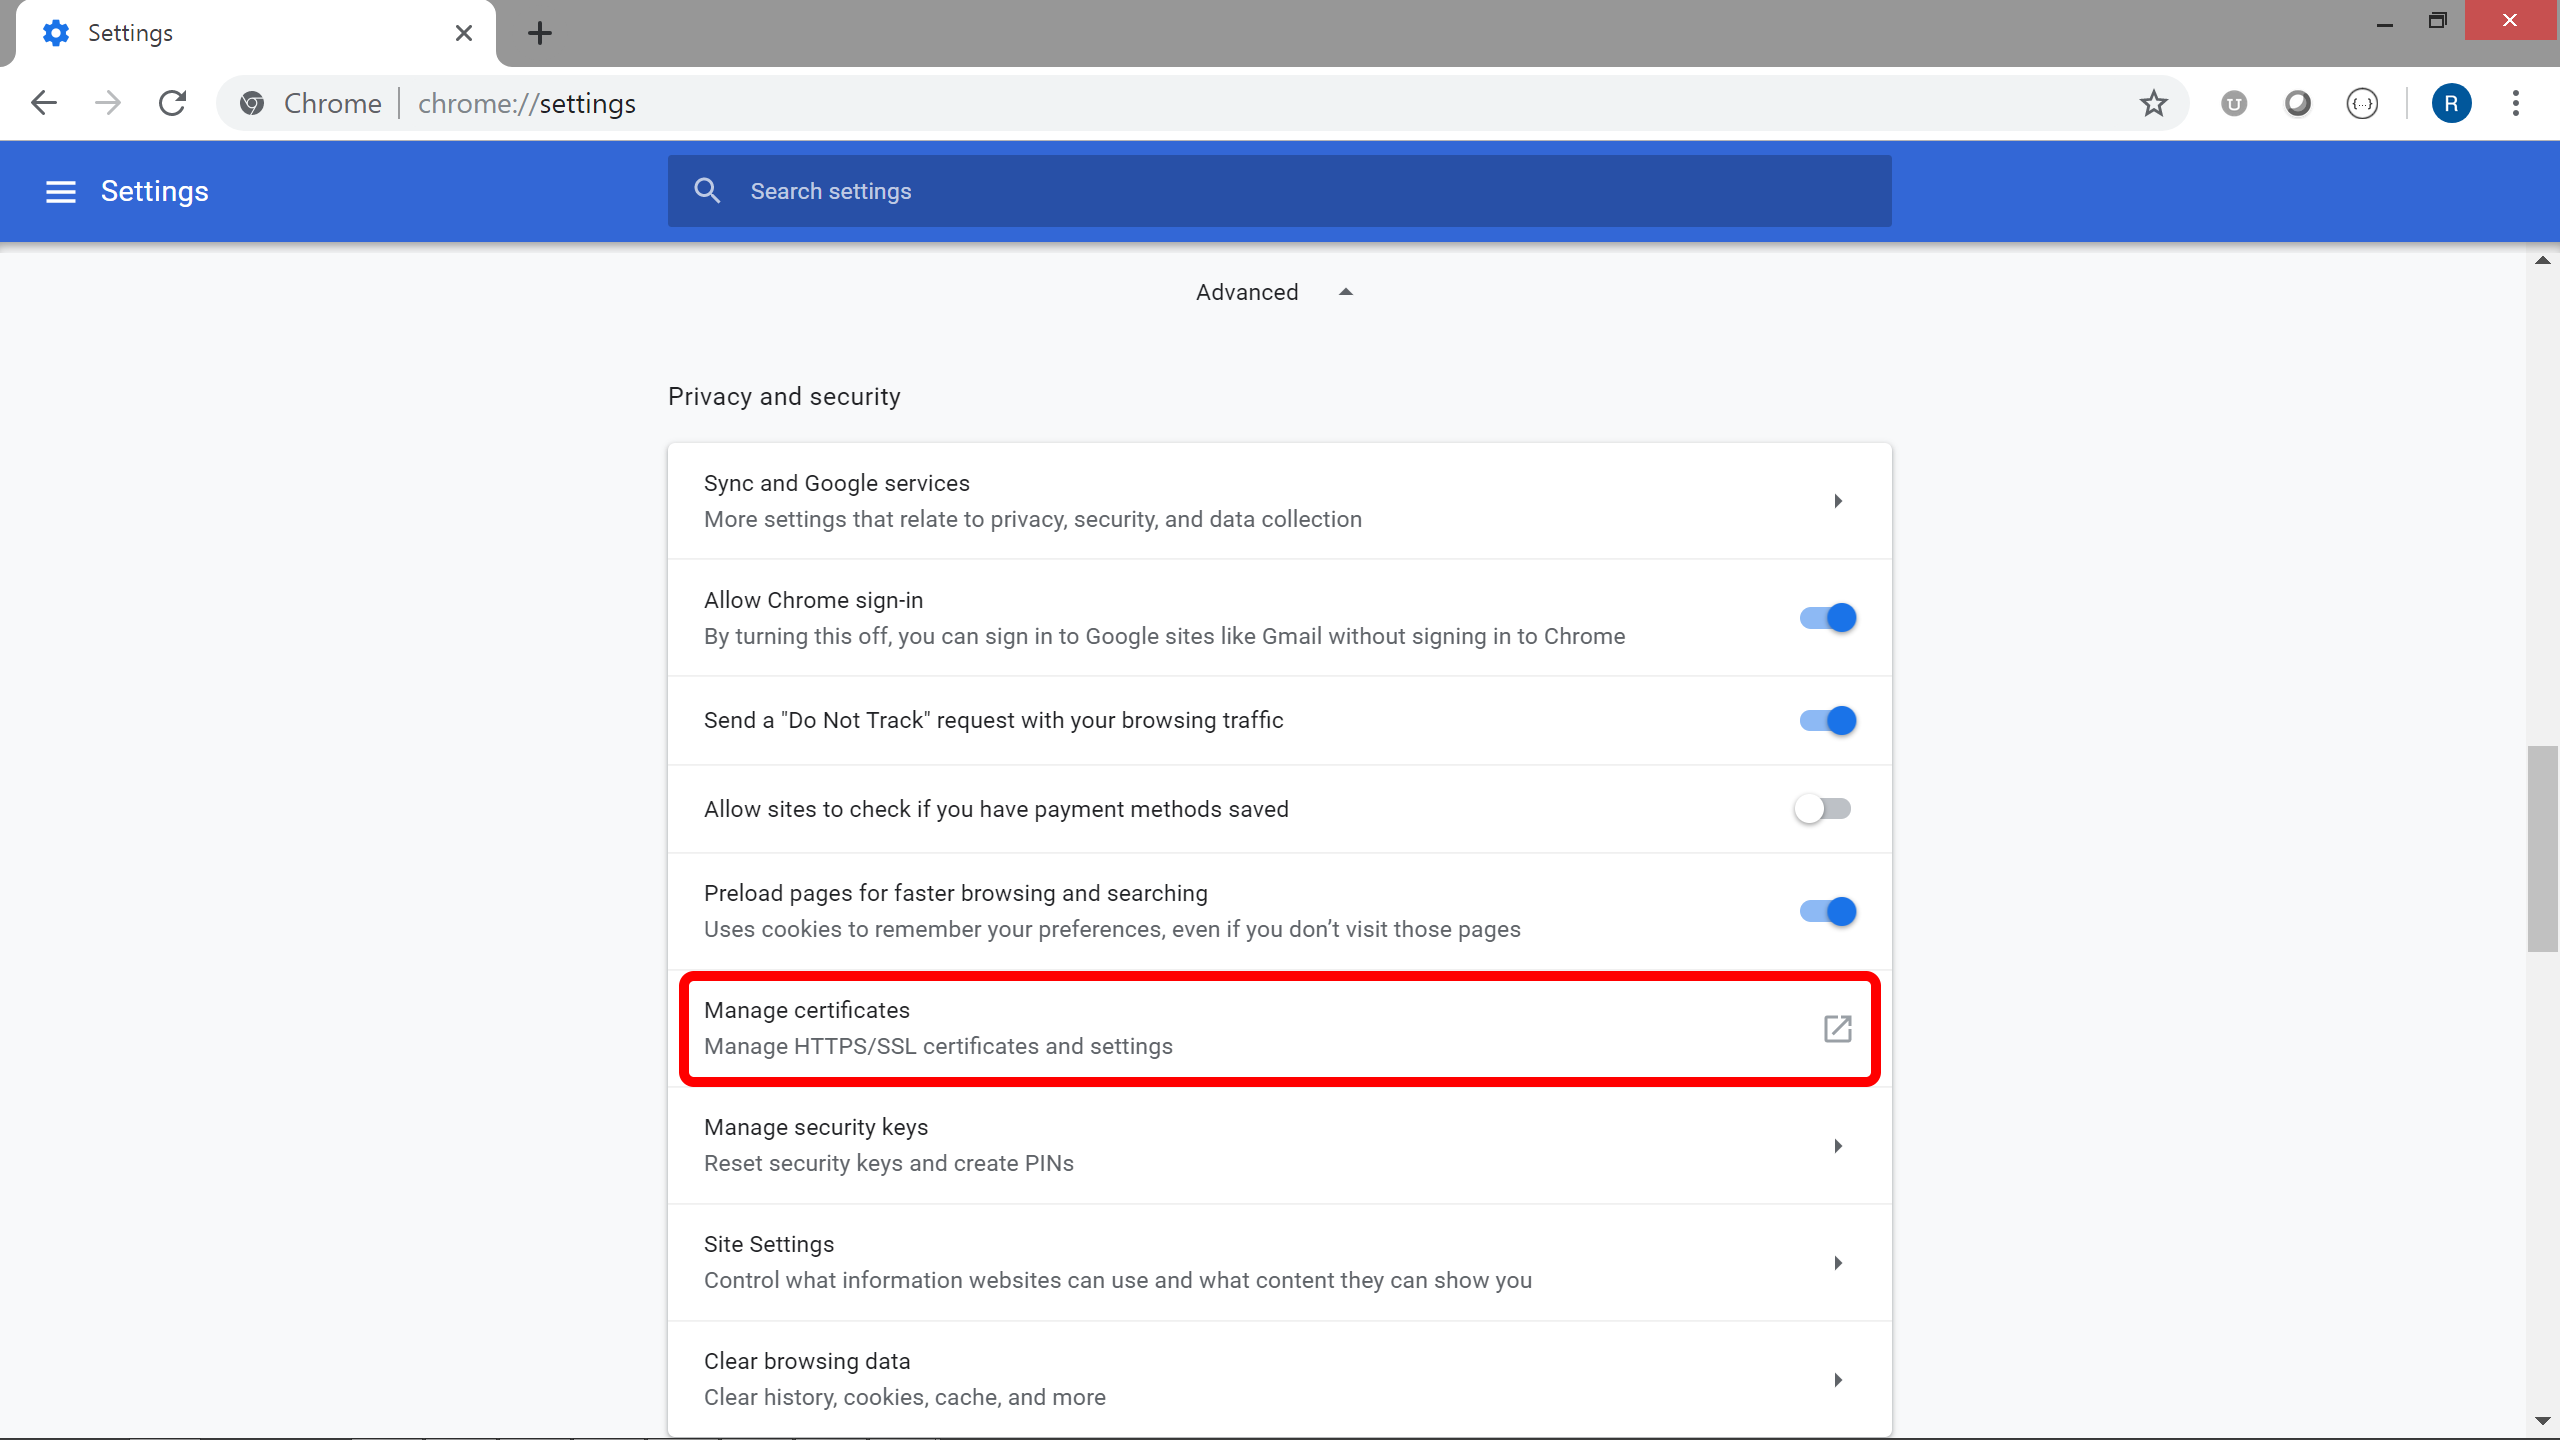Viewport: 2560px width, 1440px height.
Task: Open Site Settings row
Action: [x=1279, y=1263]
